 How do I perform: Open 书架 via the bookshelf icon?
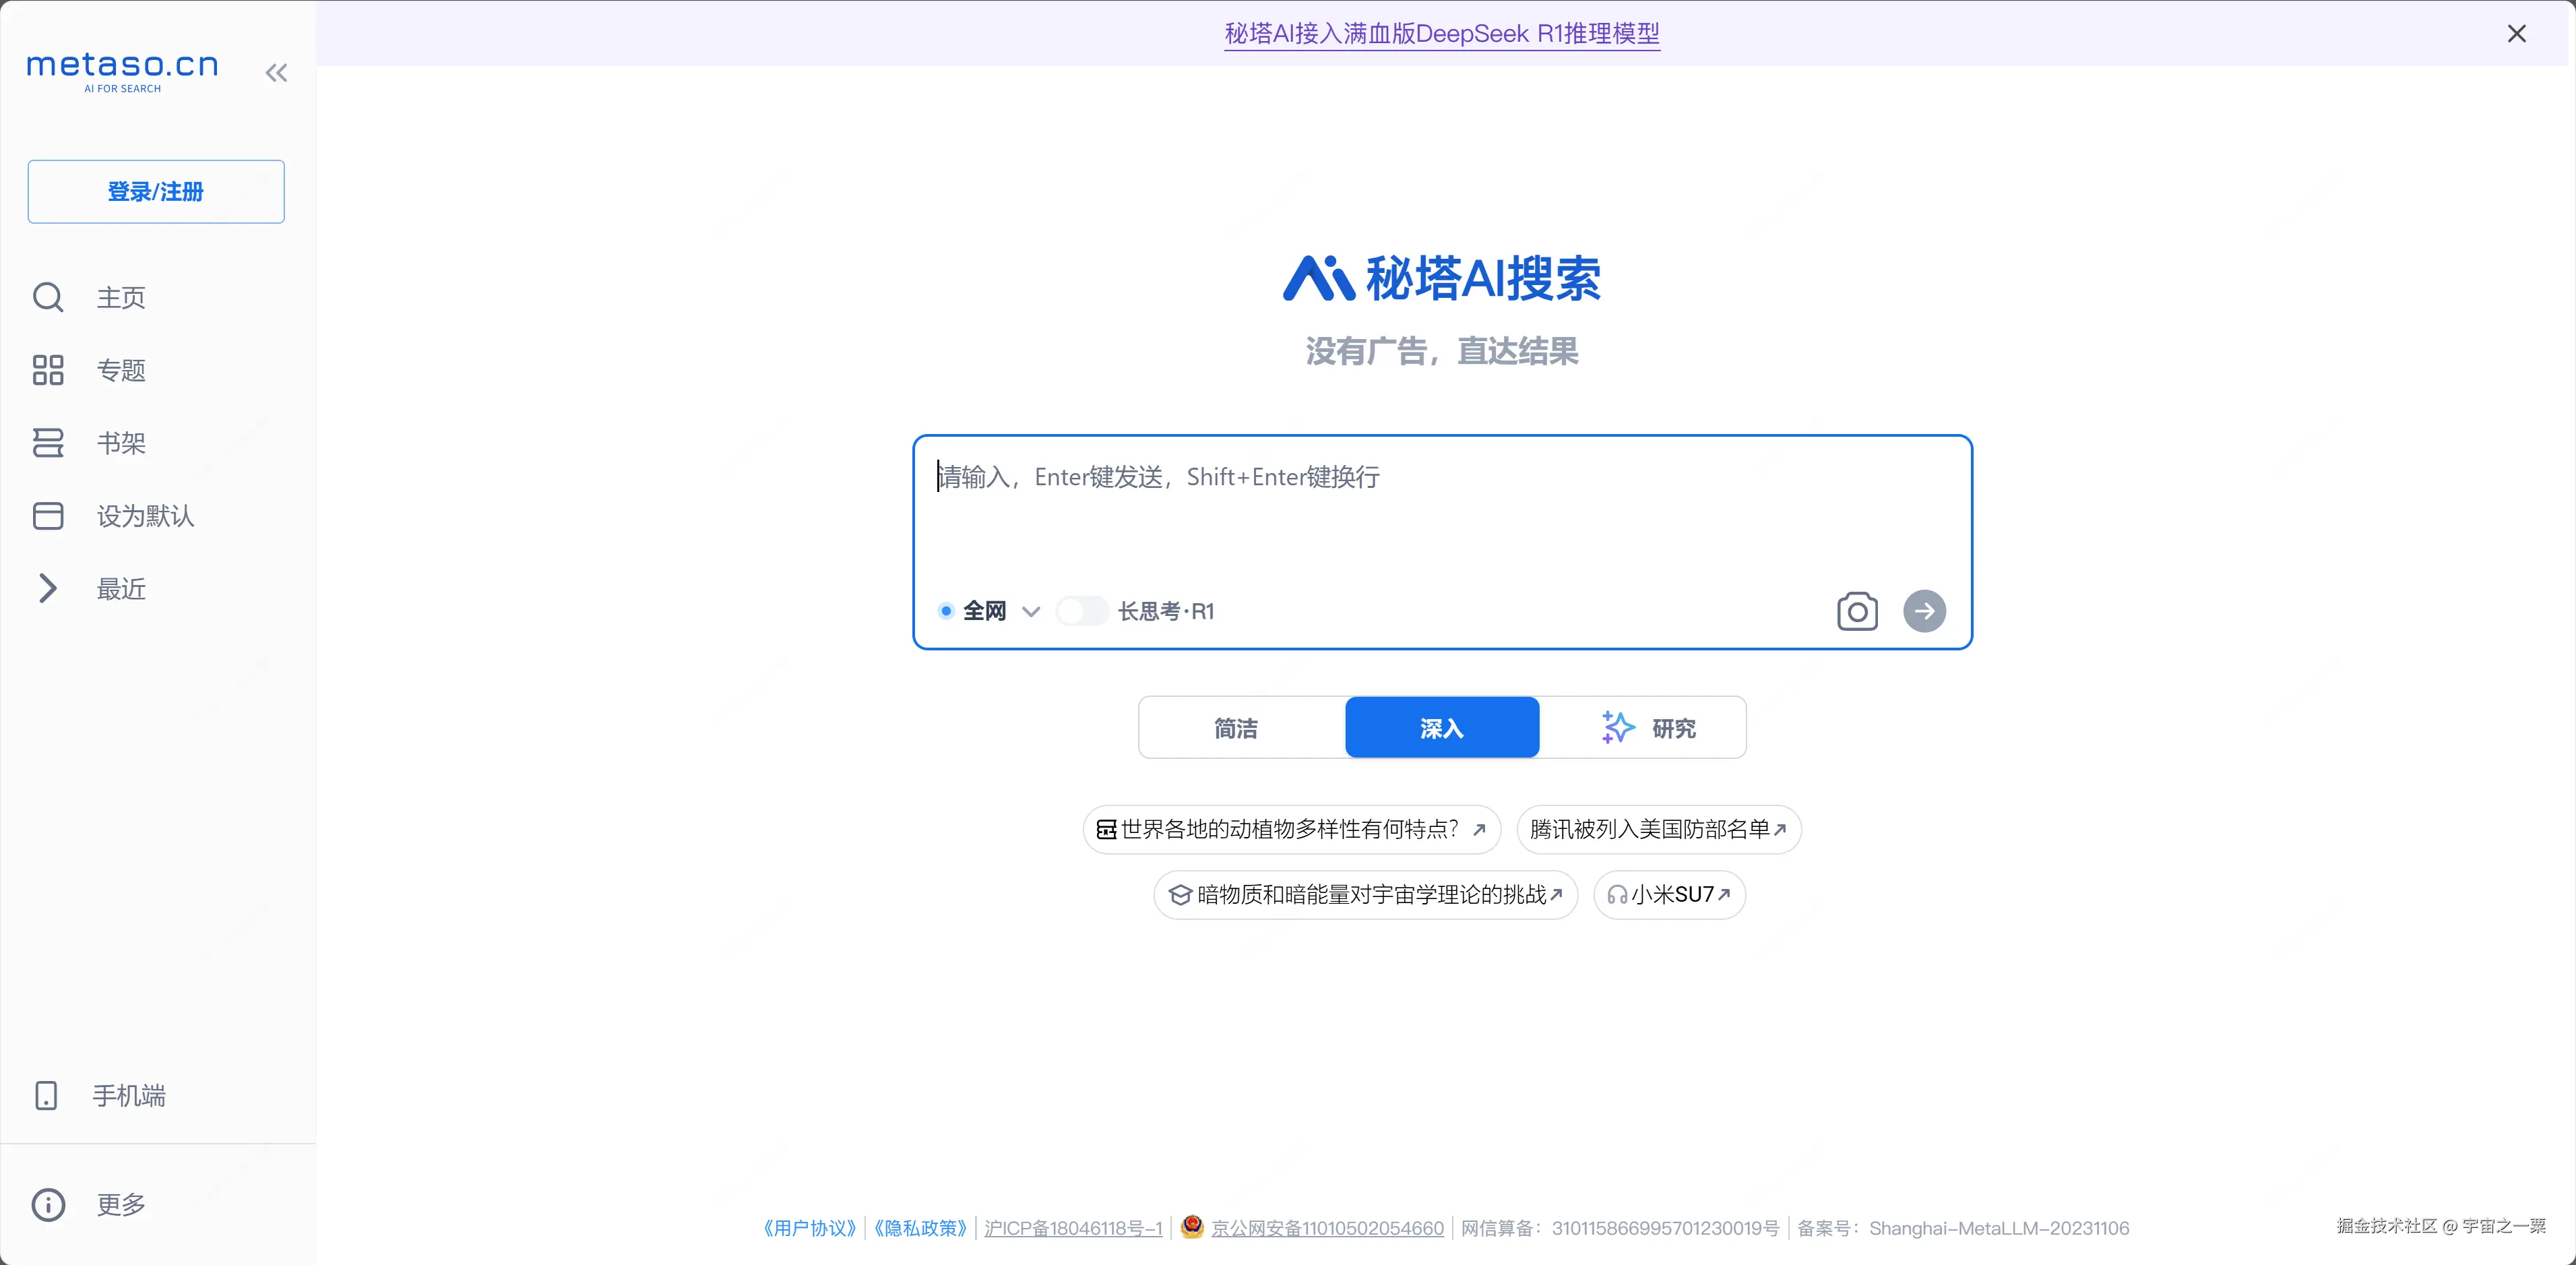(x=48, y=443)
